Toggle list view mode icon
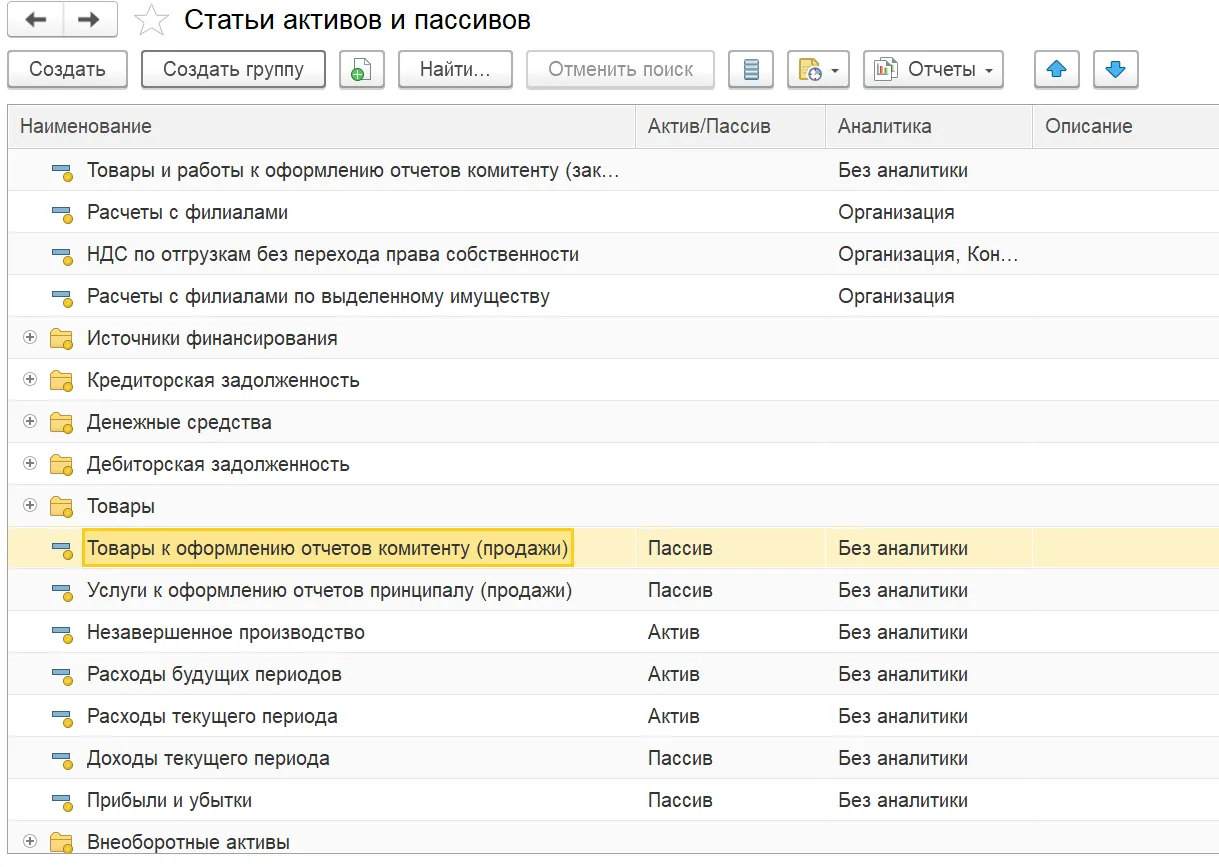The image size is (1219, 867). 751,70
